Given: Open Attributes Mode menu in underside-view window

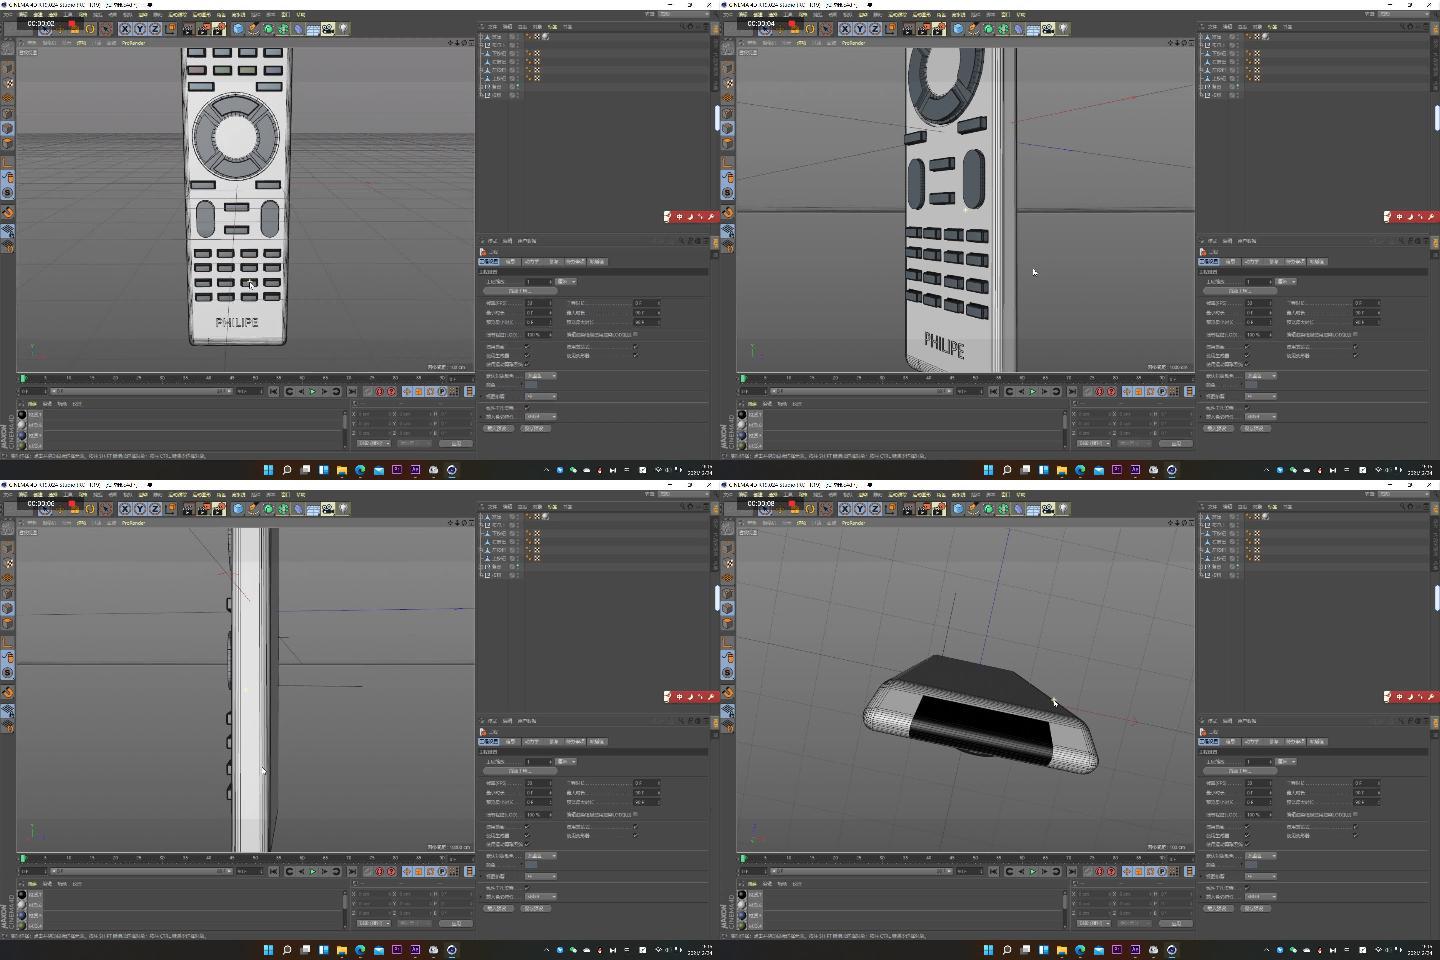Looking at the screenshot, I should click(x=1211, y=721).
